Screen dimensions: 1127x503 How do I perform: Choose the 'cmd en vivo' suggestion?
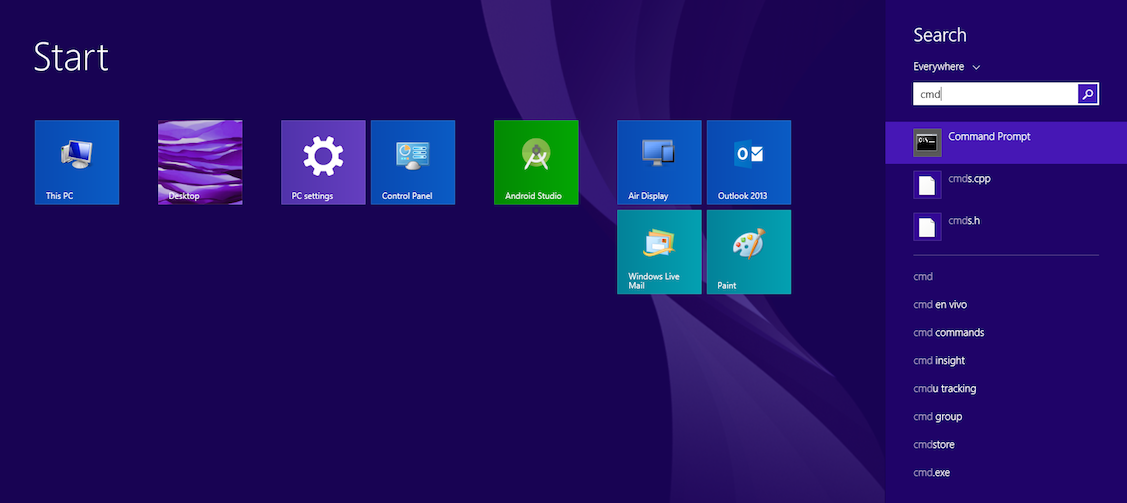[x=940, y=304]
